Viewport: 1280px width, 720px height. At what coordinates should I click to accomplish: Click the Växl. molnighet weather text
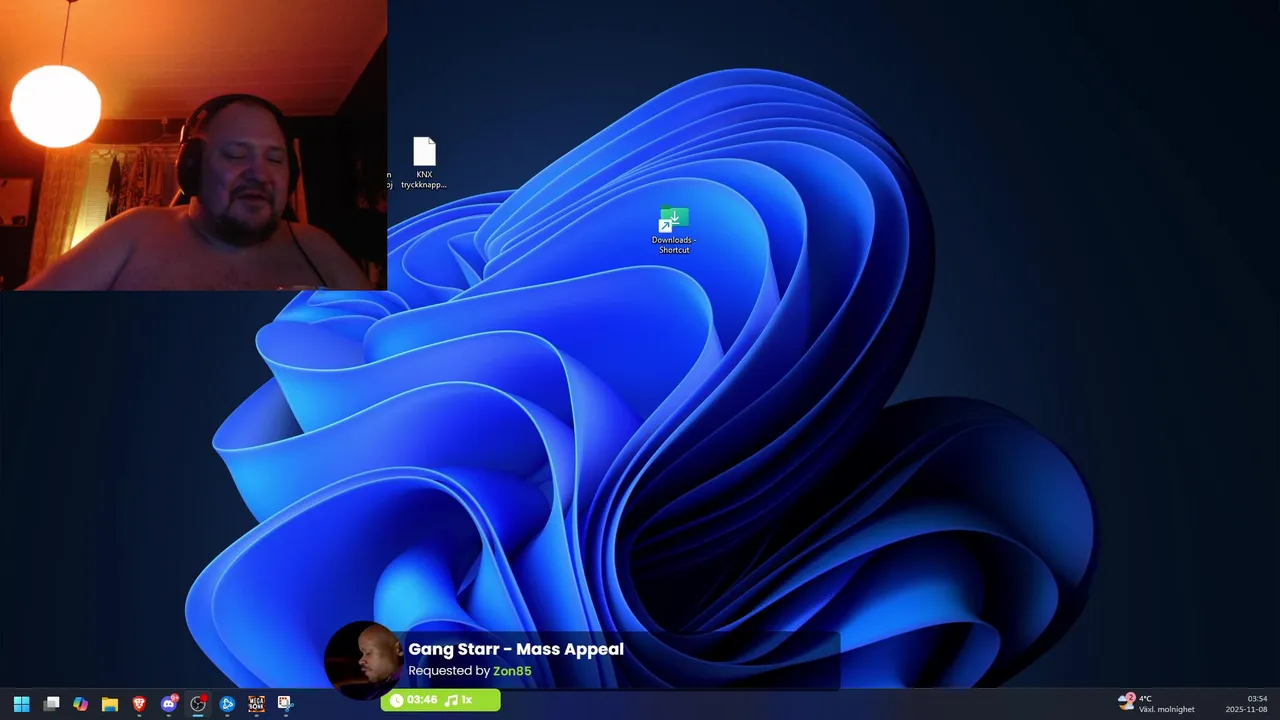(1167, 710)
